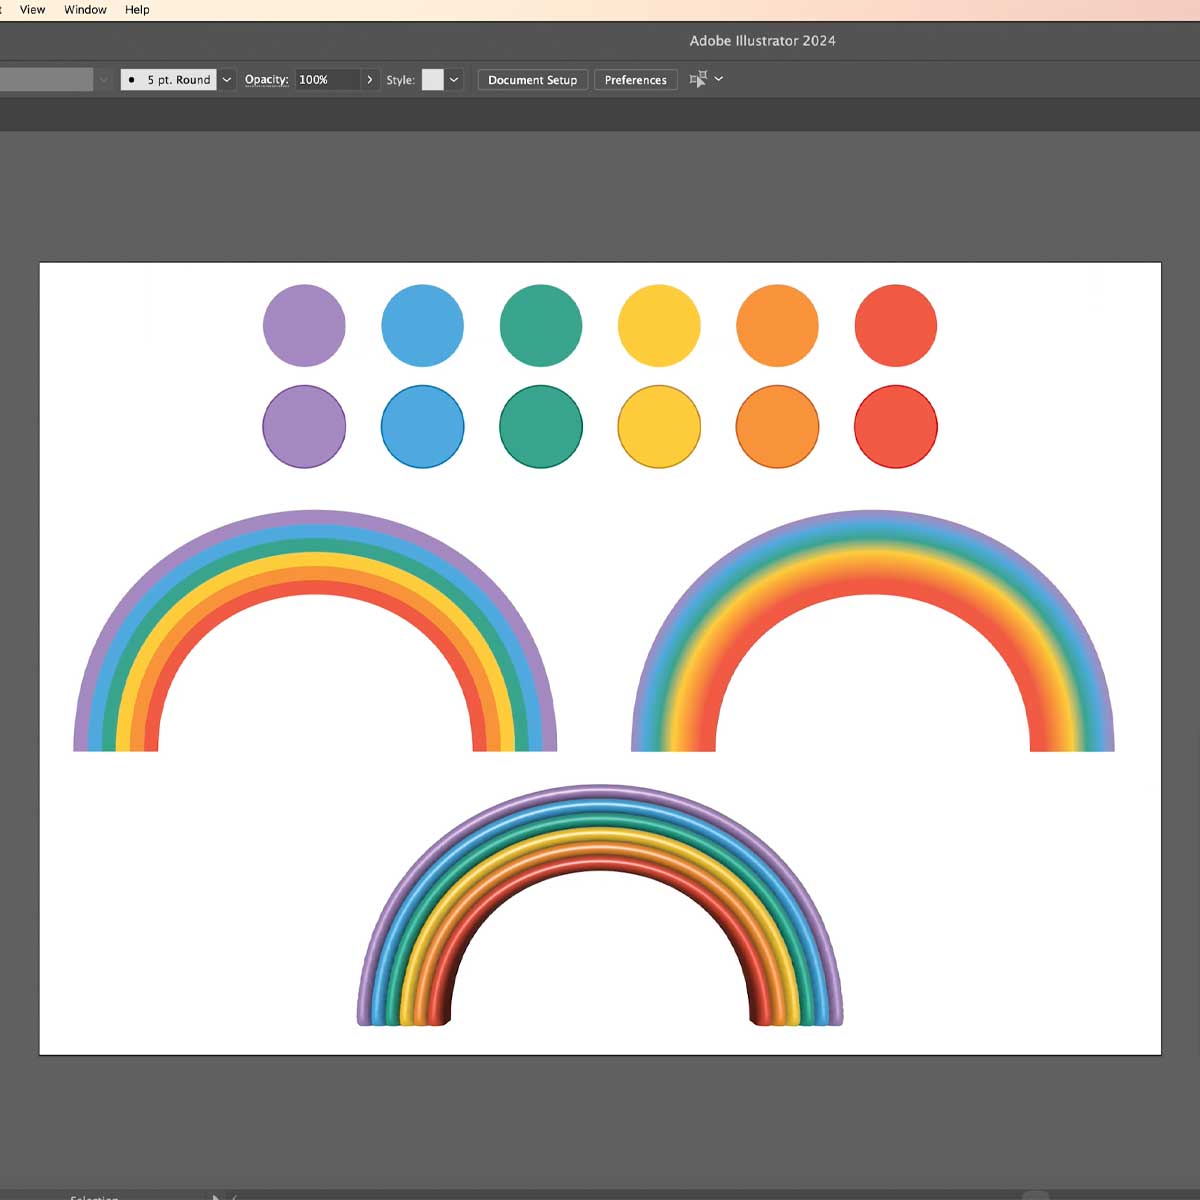Click the align-to-selection icon beside Preferences
1200x1200 pixels.
(698, 79)
